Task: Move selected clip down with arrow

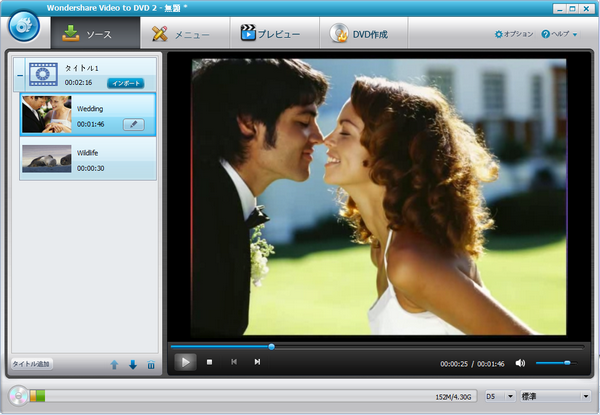Action: [133, 365]
